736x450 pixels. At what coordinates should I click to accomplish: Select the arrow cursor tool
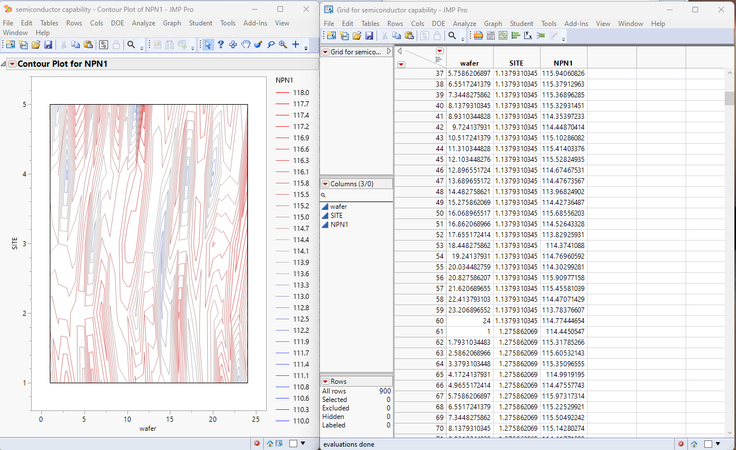pyautogui.click(x=207, y=45)
